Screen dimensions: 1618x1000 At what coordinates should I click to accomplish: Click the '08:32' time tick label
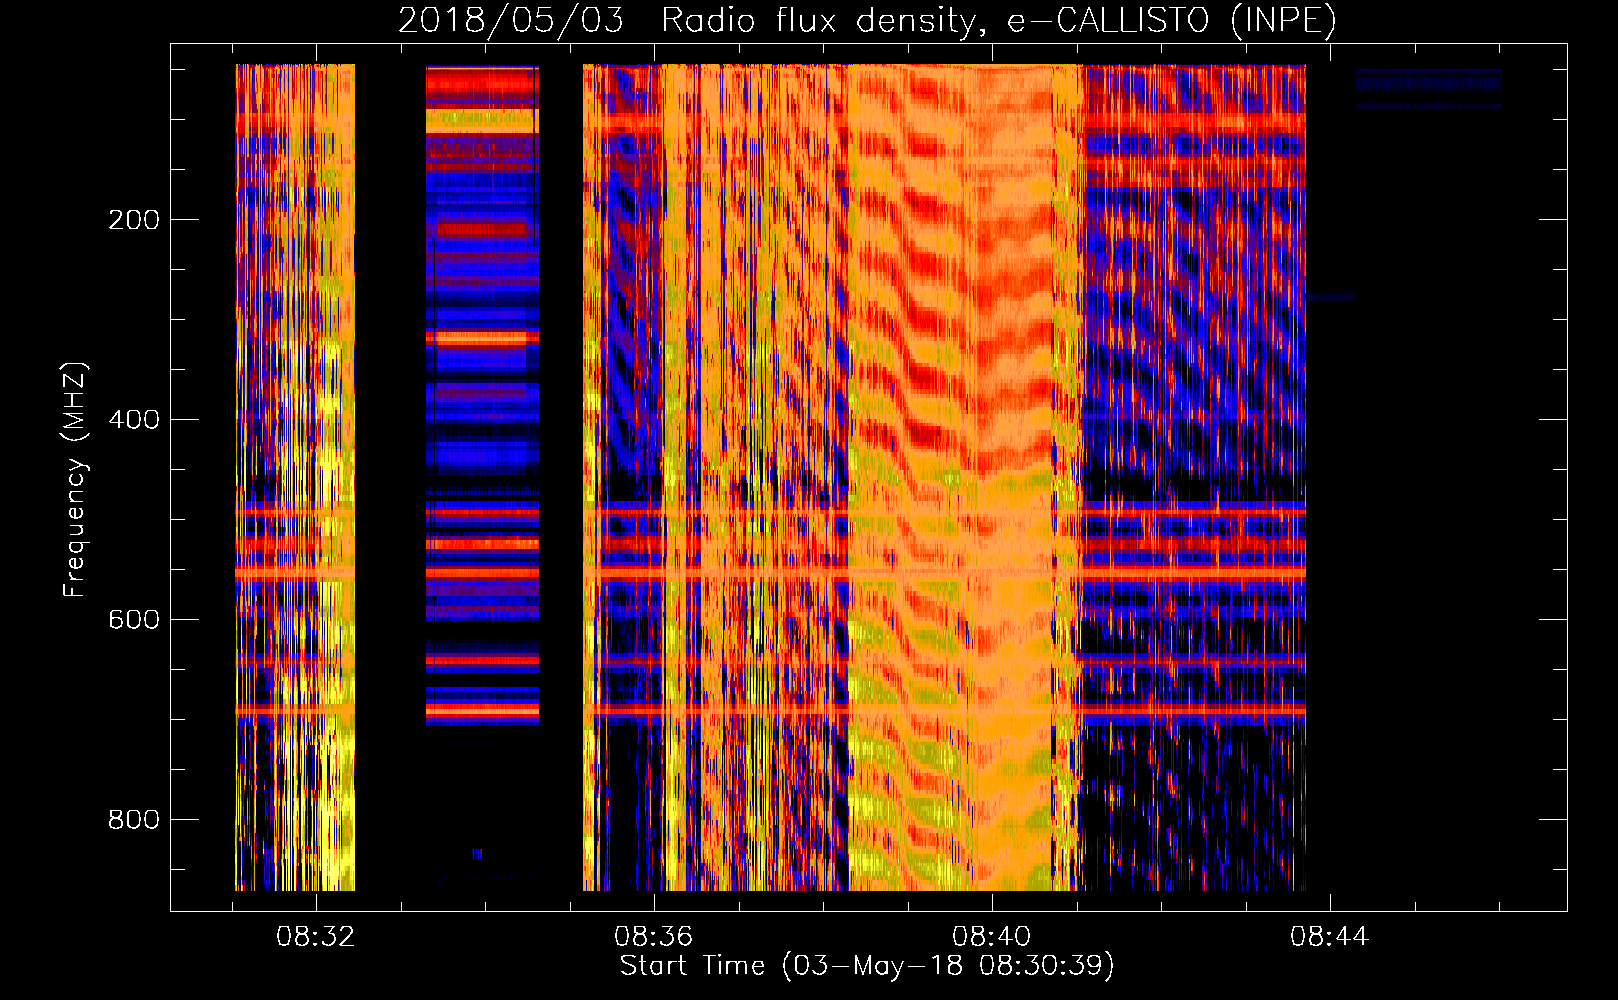pyautogui.click(x=316, y=937)
